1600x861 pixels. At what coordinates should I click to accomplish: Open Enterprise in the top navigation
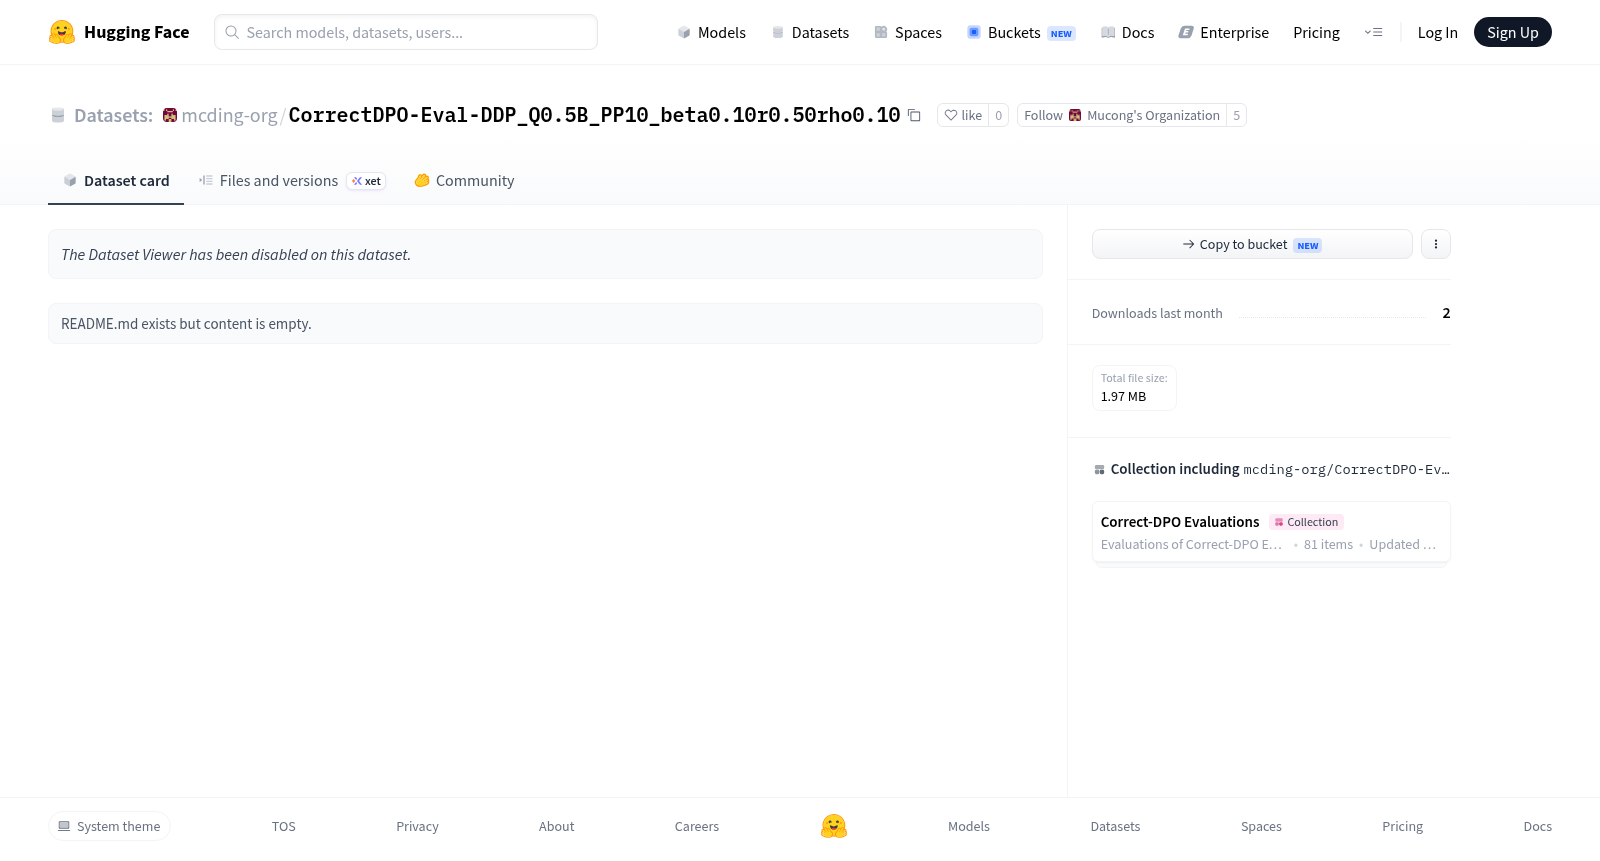(x=1224, y=32)
